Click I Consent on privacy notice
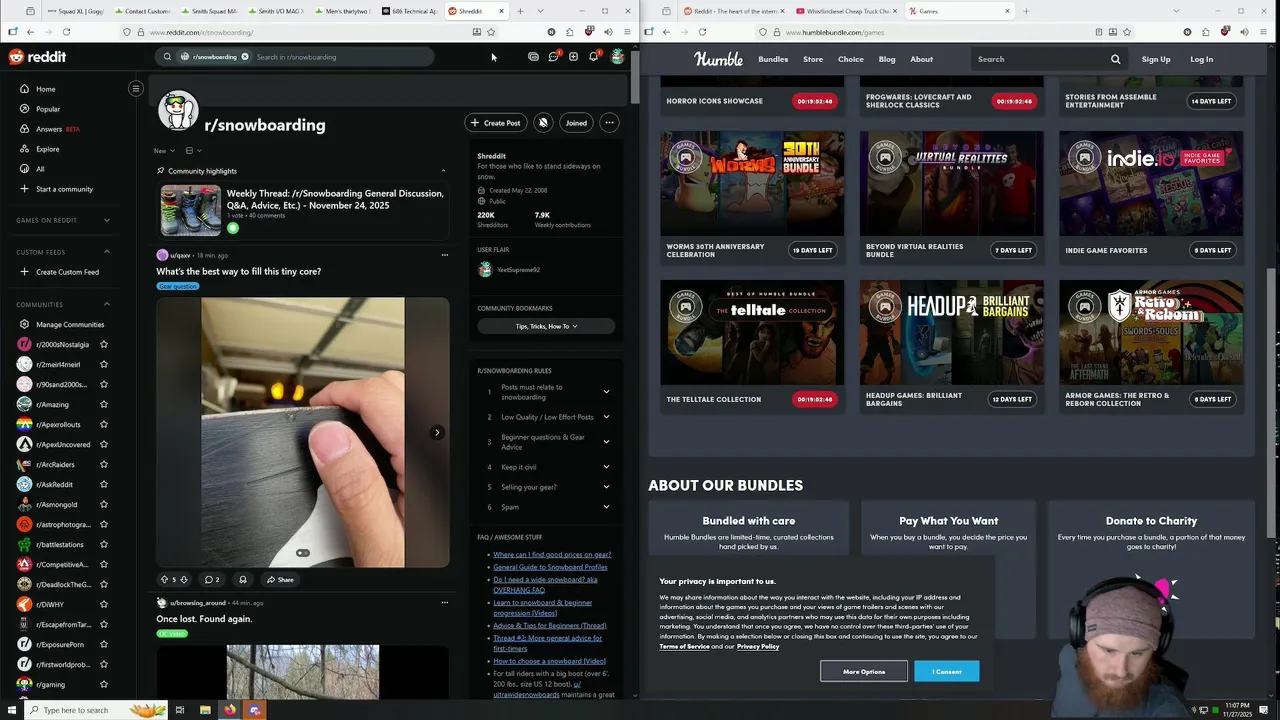Viewport: 1280px width, 720px height. tap(946, 672)
